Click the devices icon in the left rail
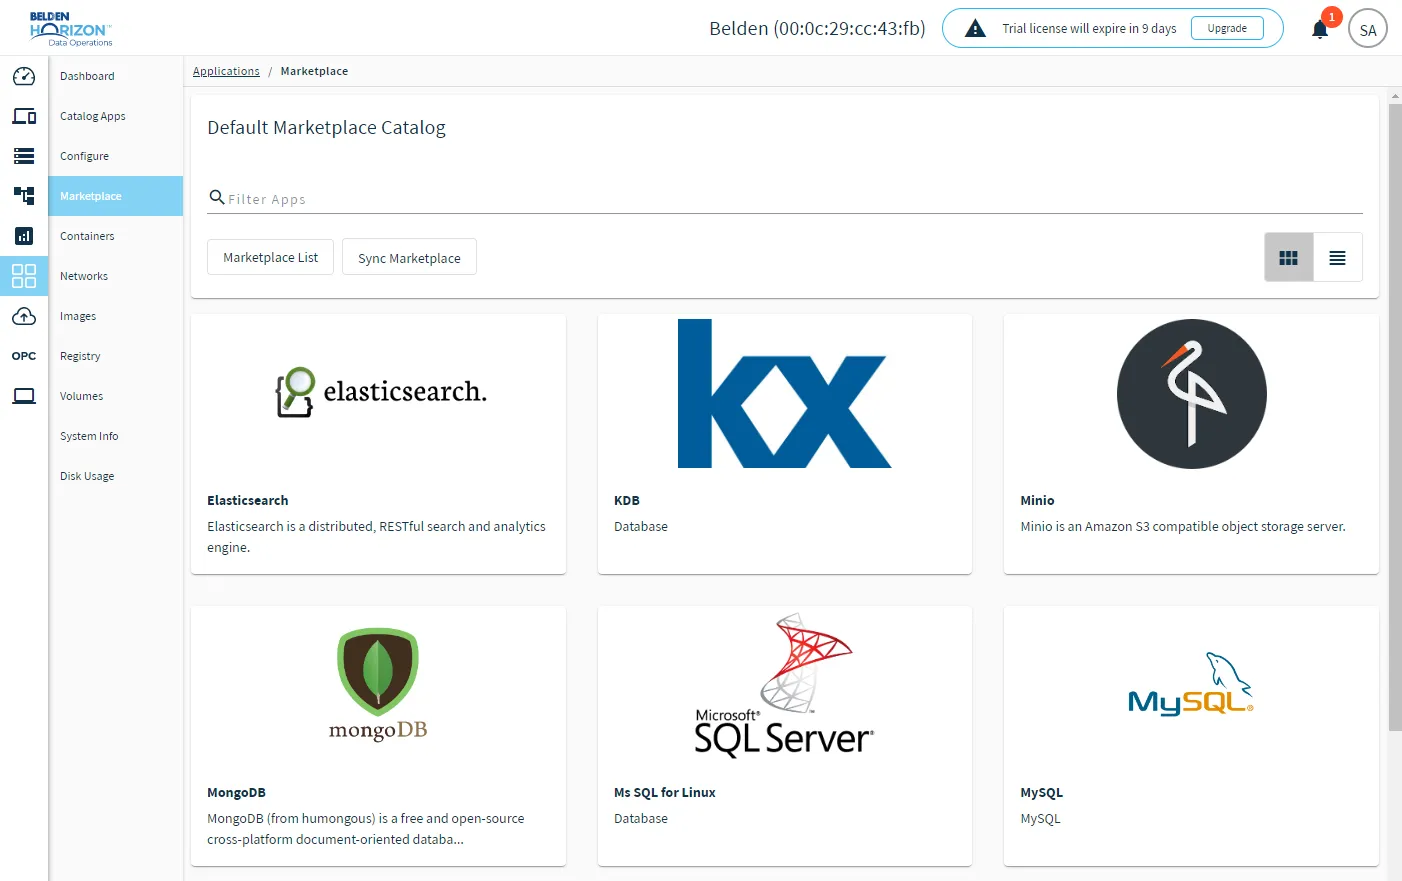 [24, 116]
